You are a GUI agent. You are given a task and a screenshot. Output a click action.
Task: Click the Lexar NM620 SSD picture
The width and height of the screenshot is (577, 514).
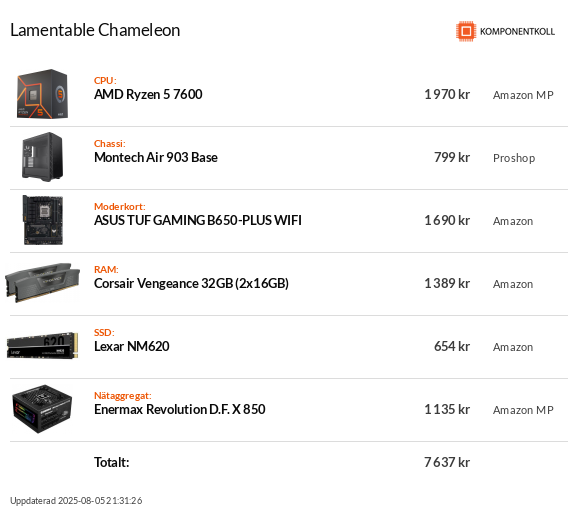pos(43,345)
